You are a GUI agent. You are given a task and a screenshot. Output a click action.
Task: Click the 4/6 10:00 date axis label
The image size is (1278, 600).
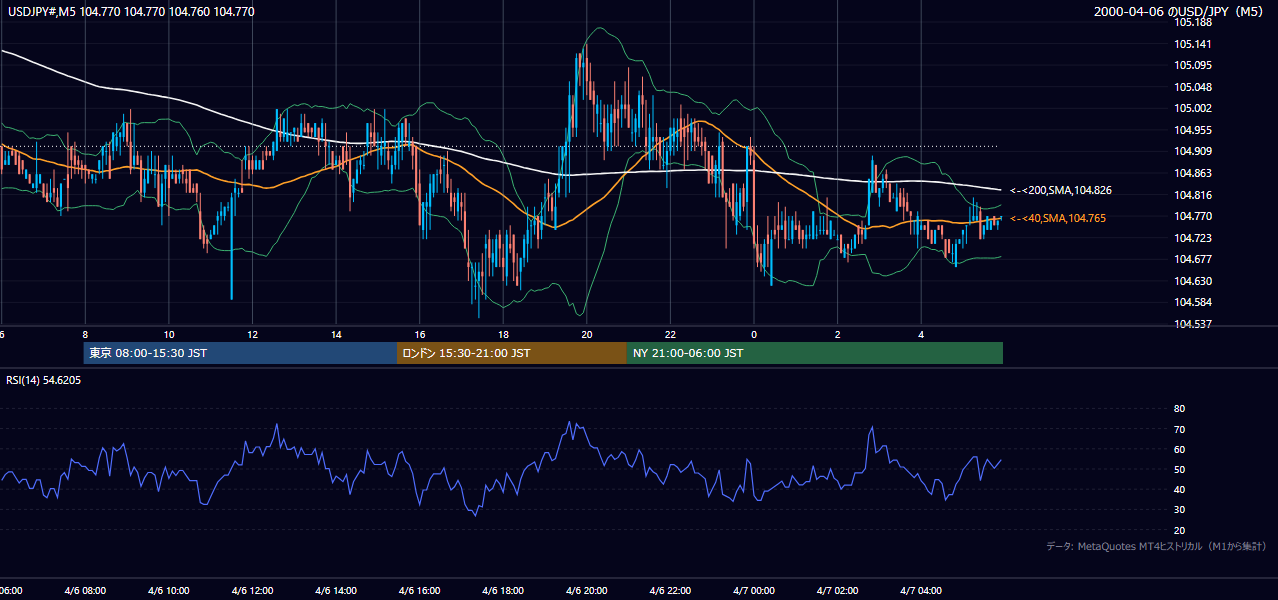[169, 591]
